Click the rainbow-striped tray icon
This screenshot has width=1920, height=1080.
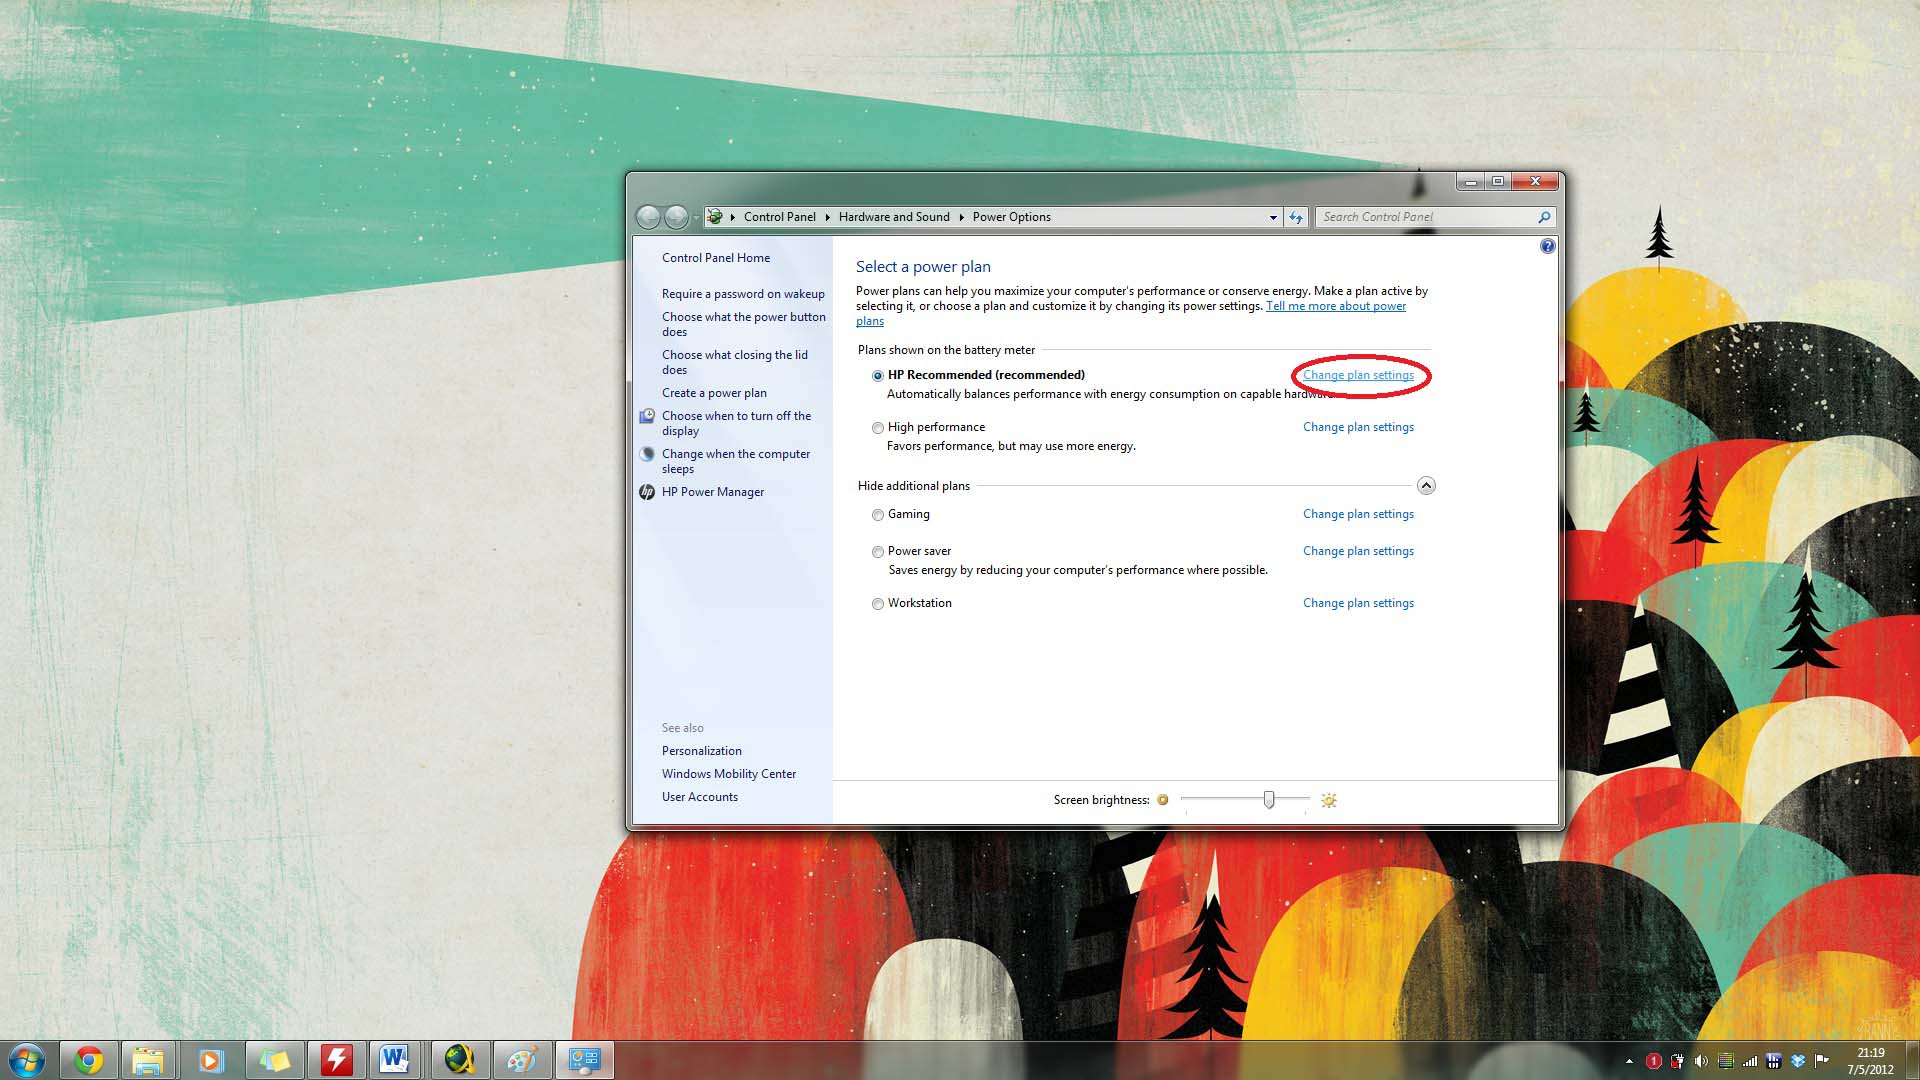[1725, 1061]
